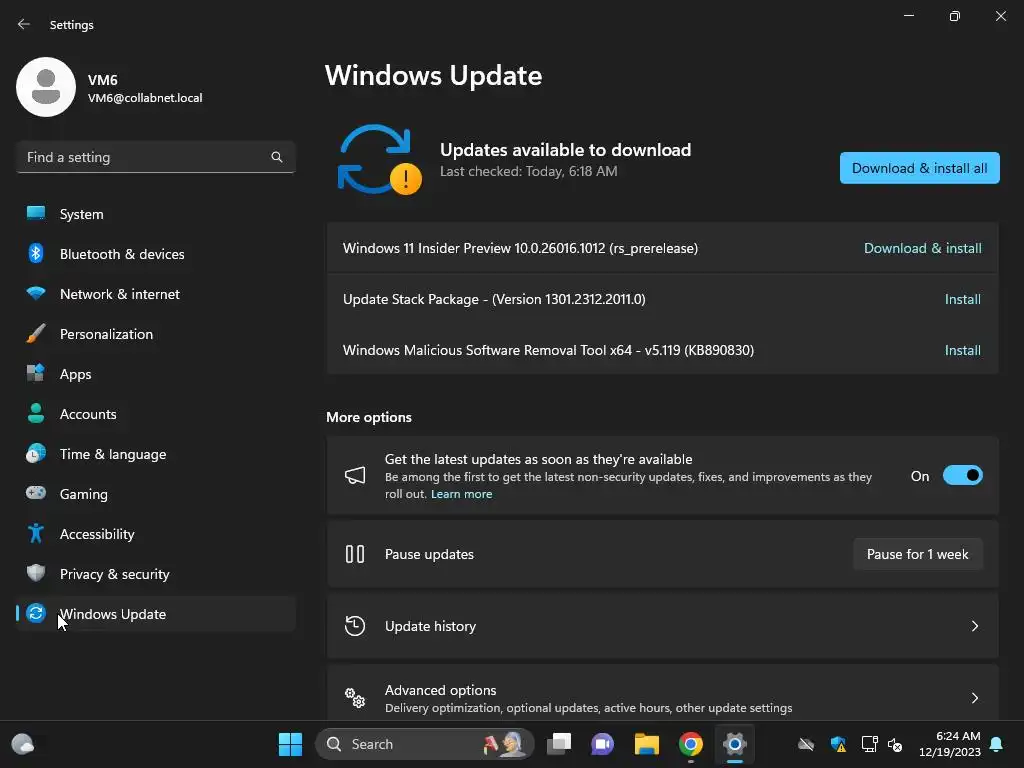Click the Settings gear in the taskbar
The image size is (1024, 768).
(x=735, y=744)
